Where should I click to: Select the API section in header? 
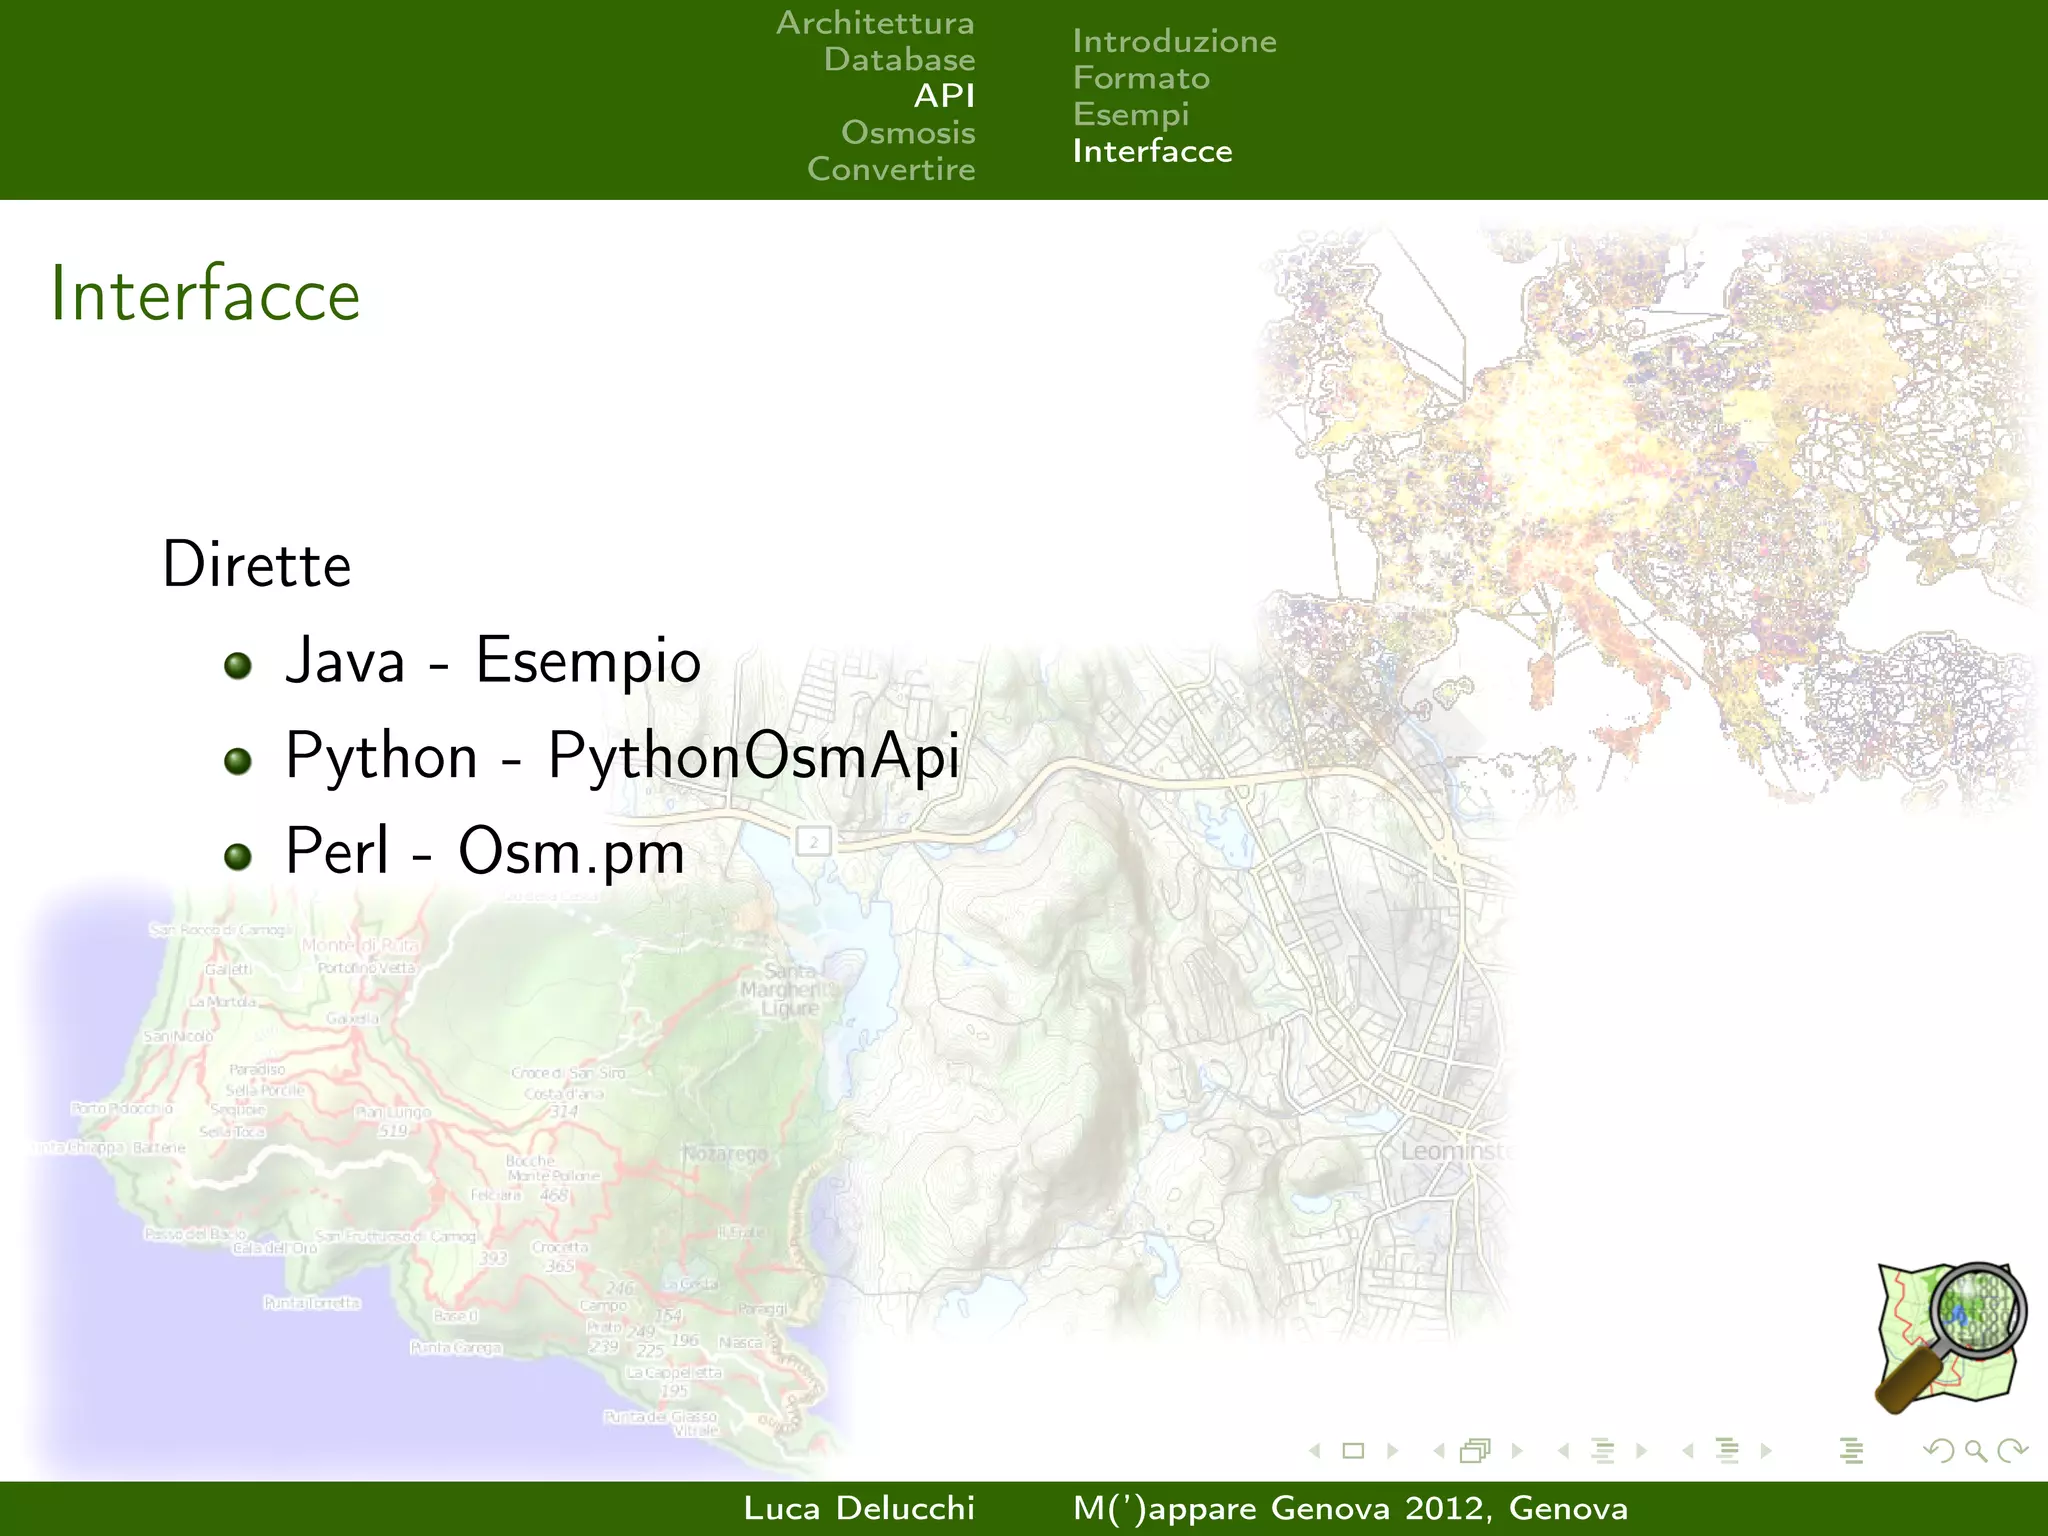(x=944, y=96)
